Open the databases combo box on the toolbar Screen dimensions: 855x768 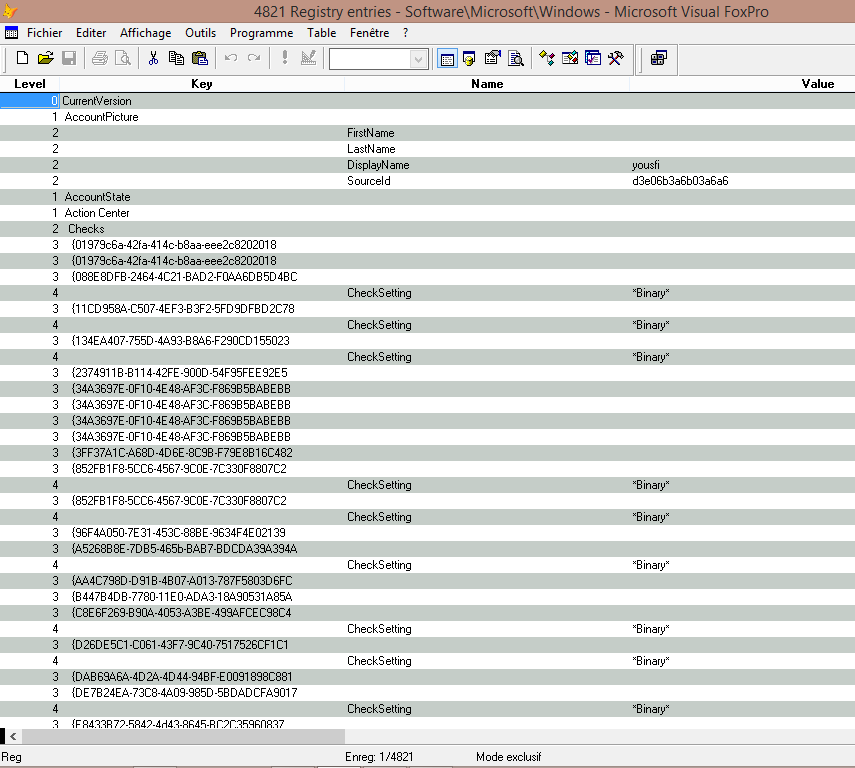pos(378,59)
